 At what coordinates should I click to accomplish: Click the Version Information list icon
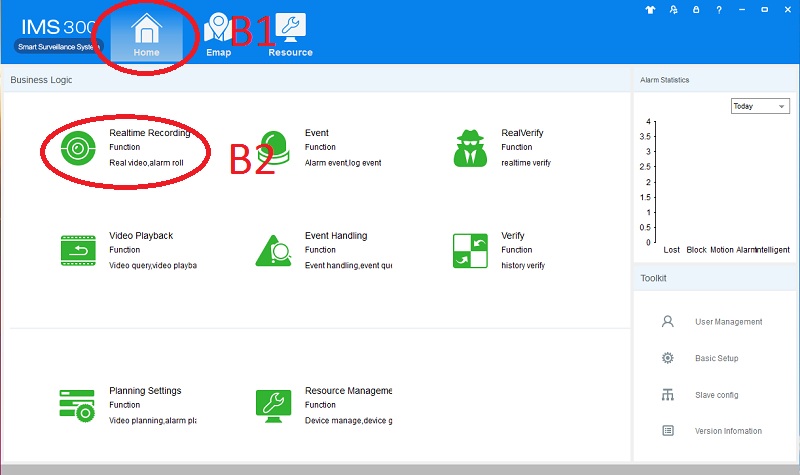(x=668, y=431)
